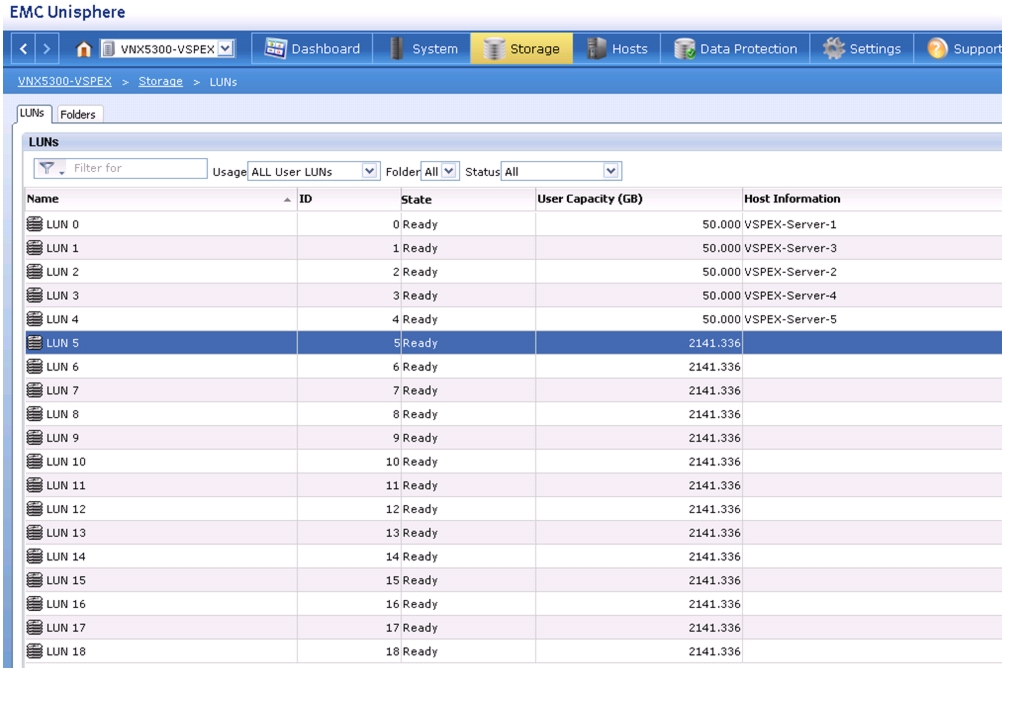
Task: Select the LUN 3 name text
Action: pyautogui.click(x=63, y=296)
